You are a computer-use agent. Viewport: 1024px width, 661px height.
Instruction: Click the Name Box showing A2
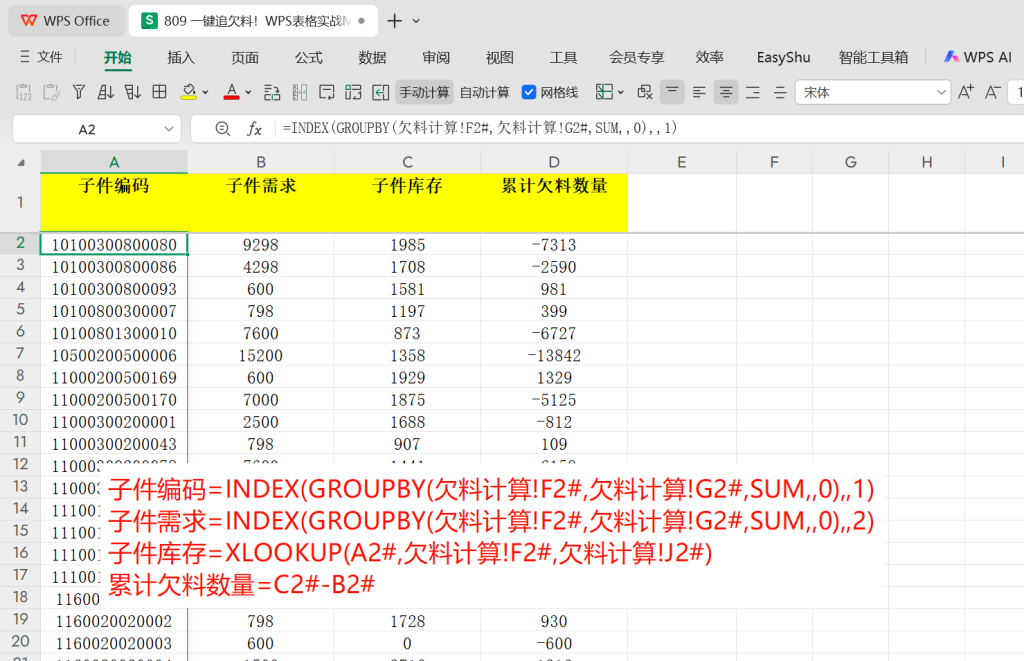tap(87, 129)
